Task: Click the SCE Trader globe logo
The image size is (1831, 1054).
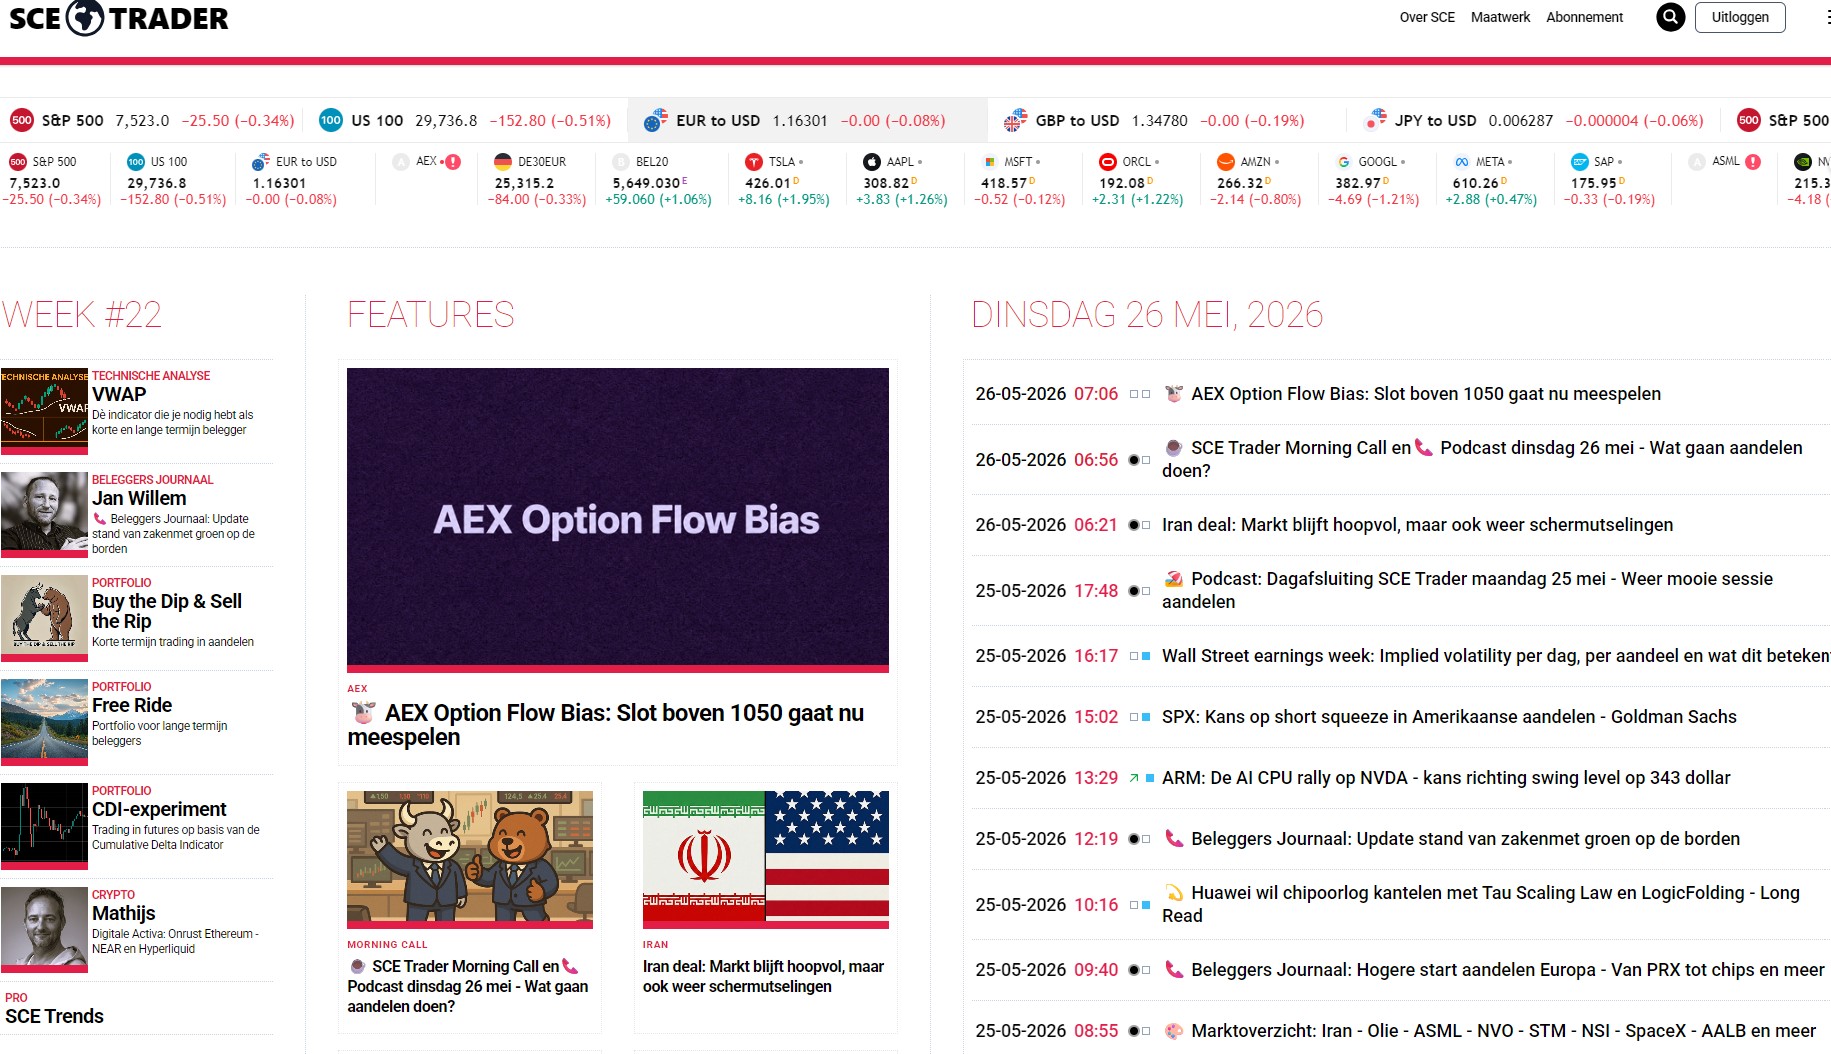Action: coord(85,18)
